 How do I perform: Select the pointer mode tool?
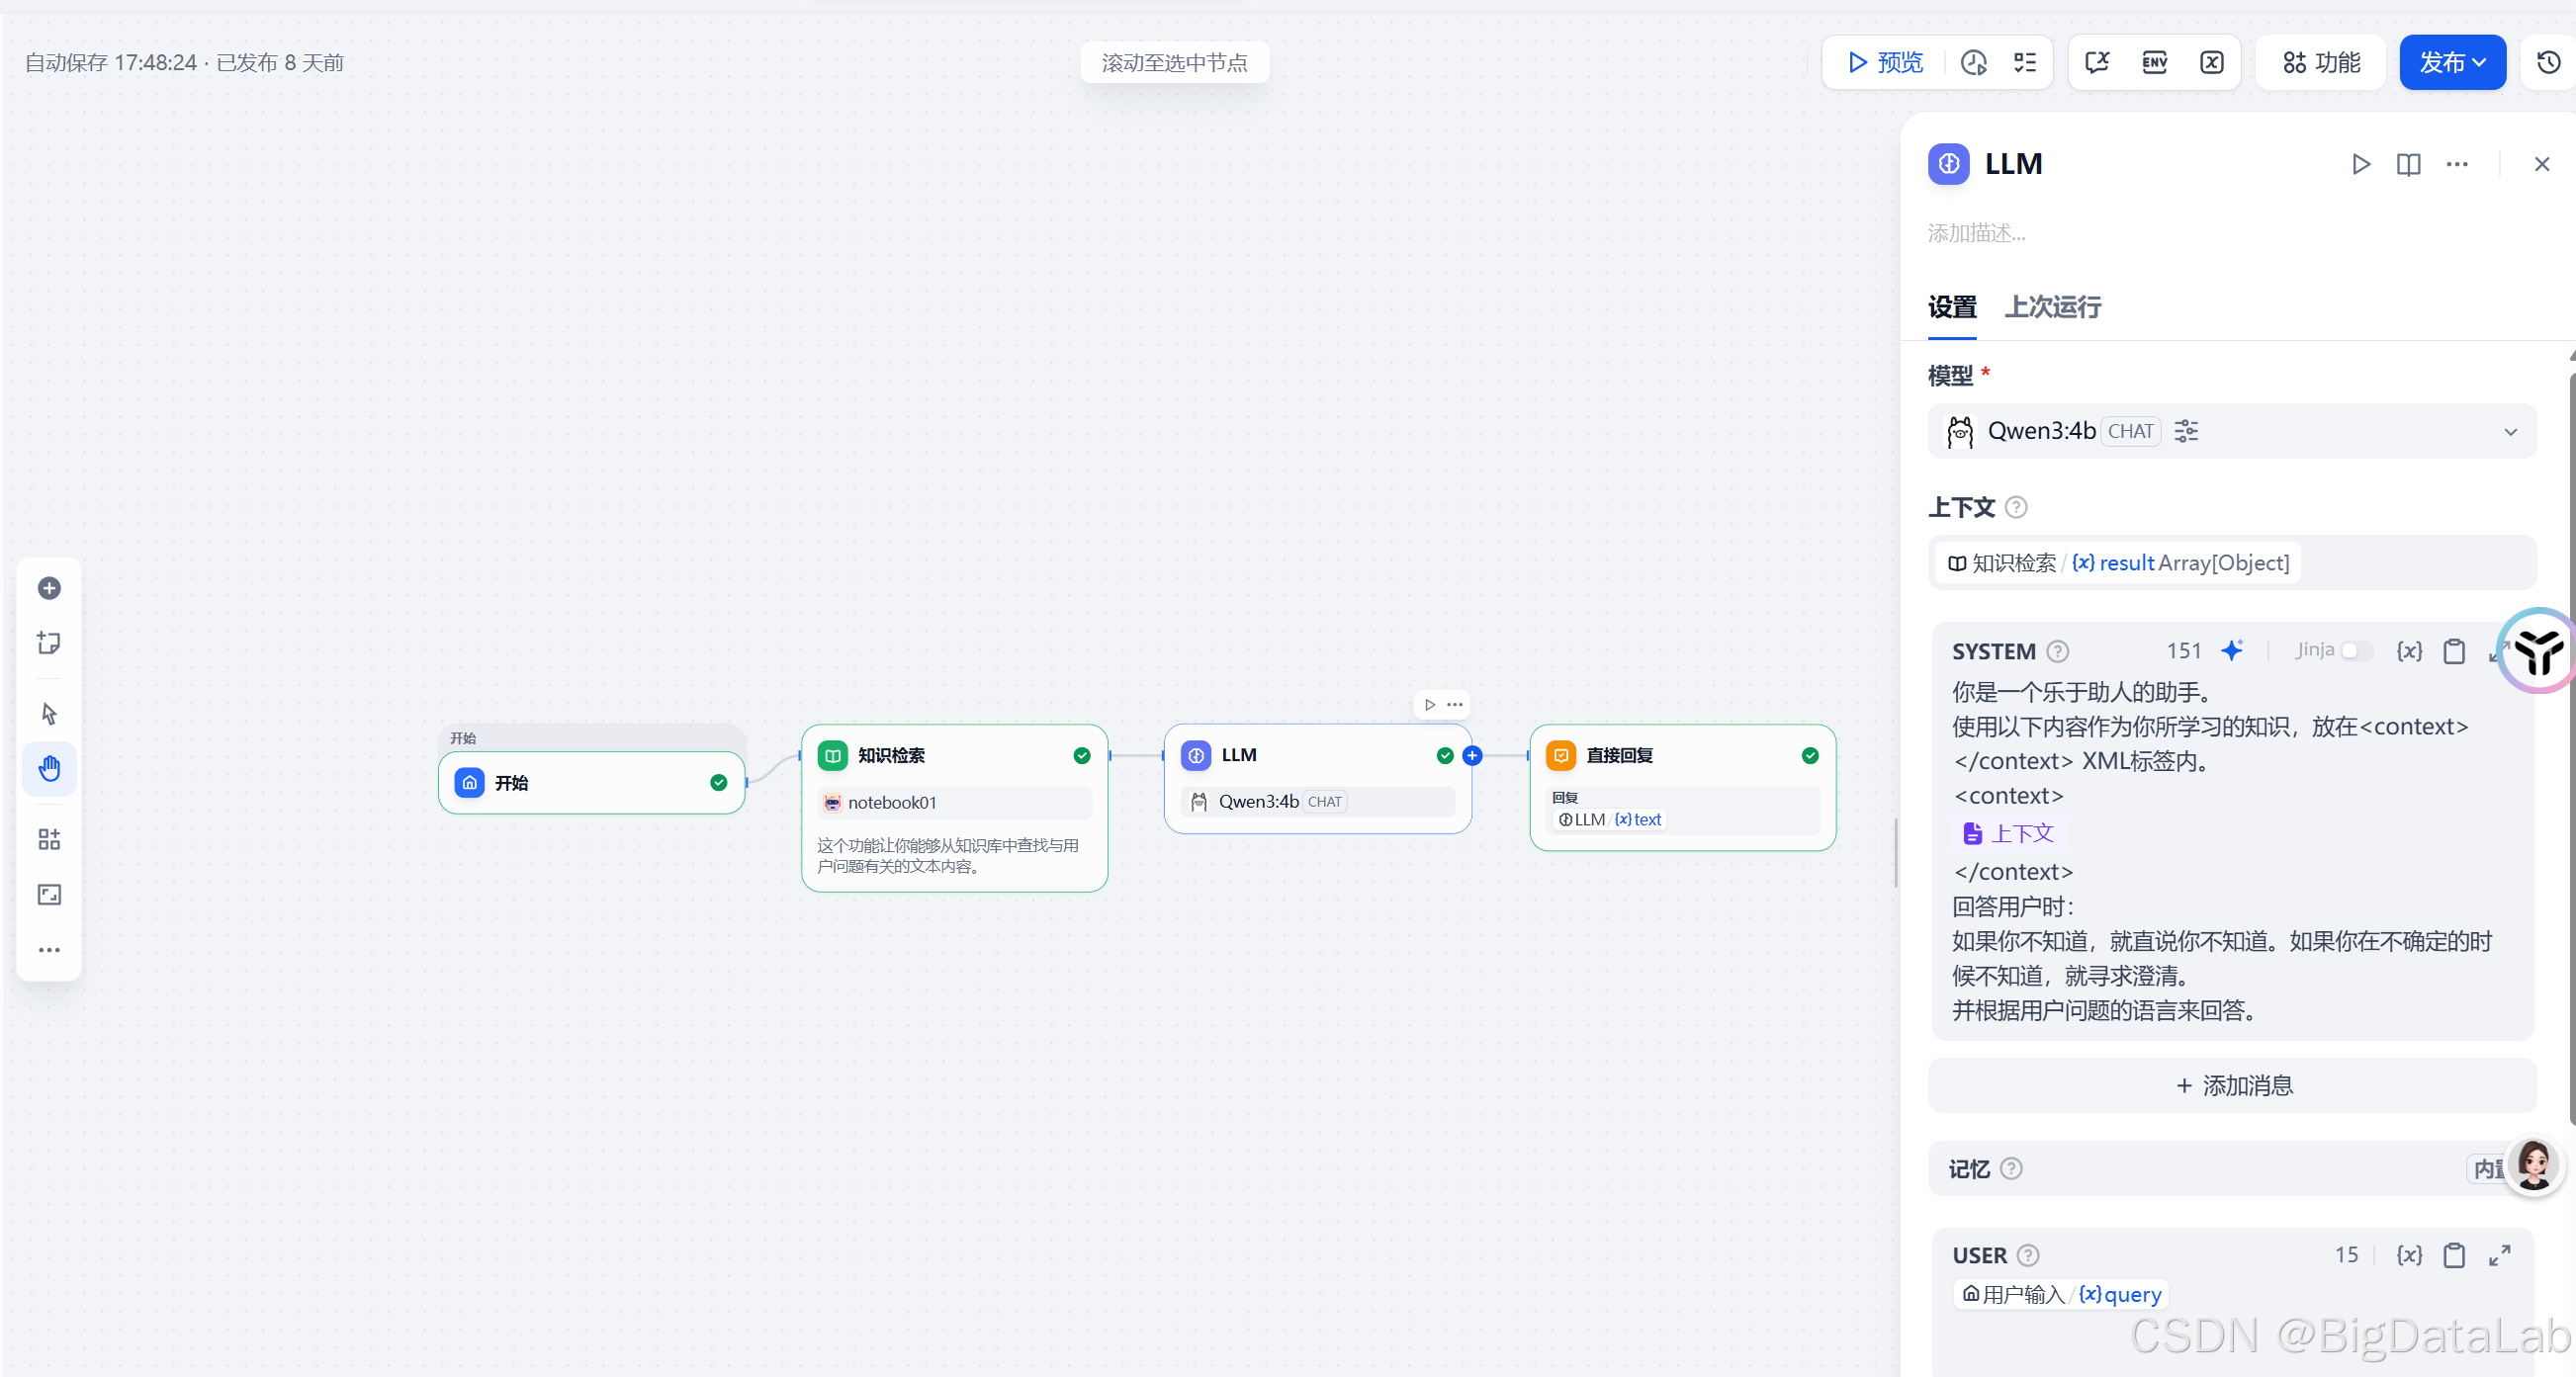click(49, 713)
